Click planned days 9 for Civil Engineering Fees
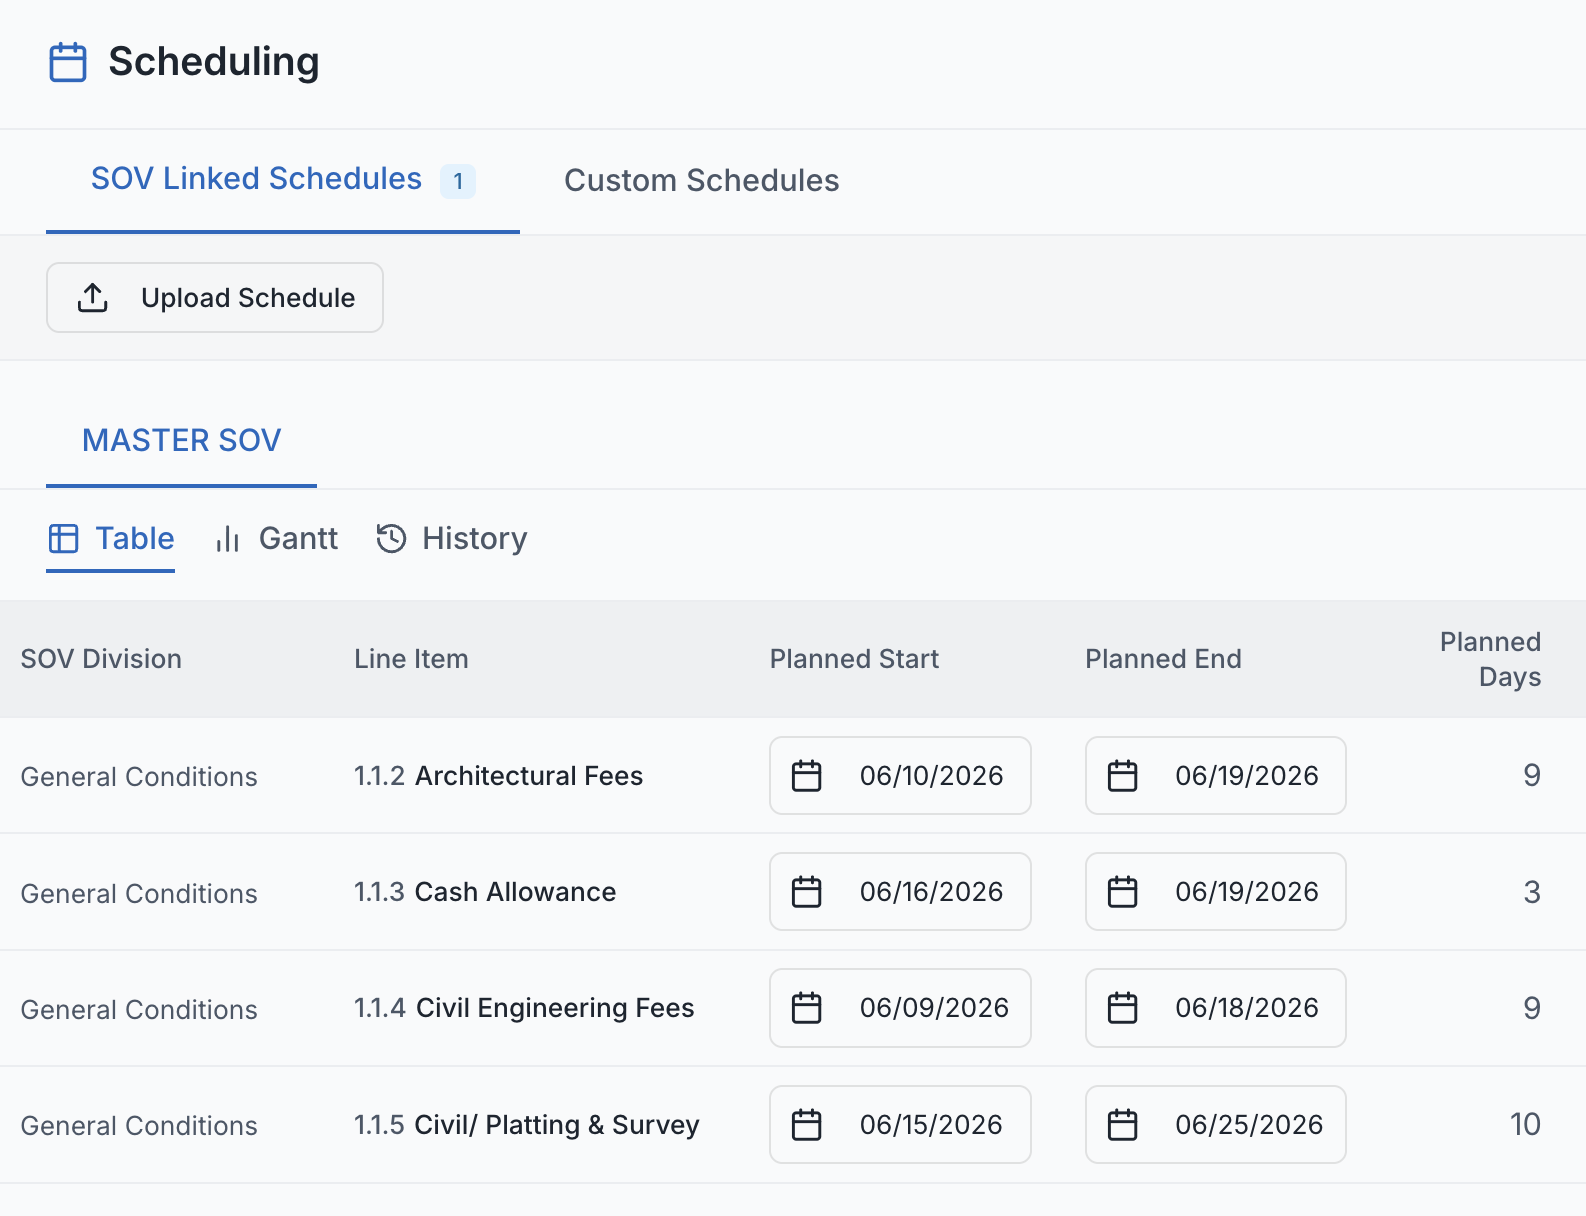This screenshot has width=1586, height=1216. [x=1531, y=1008]
